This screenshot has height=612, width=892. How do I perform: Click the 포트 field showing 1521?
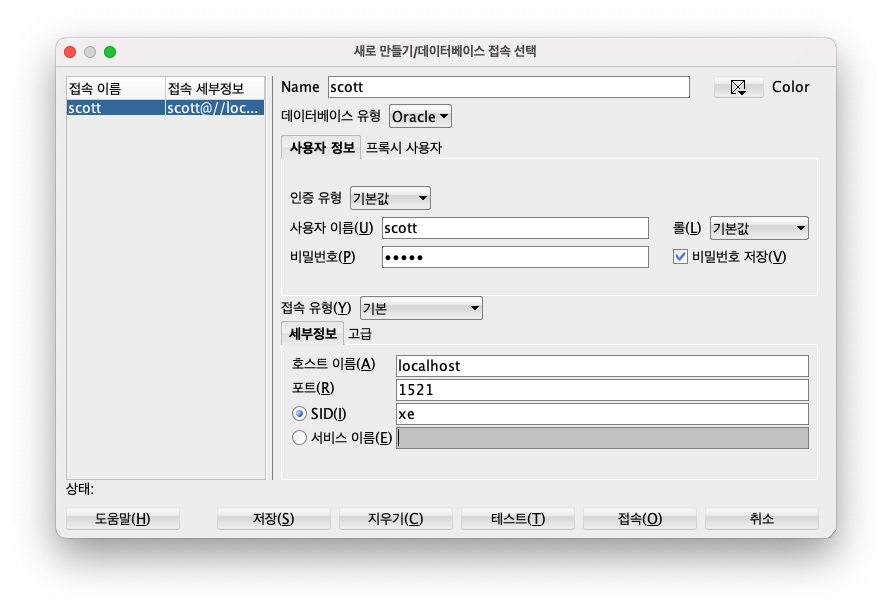point(602,390)
